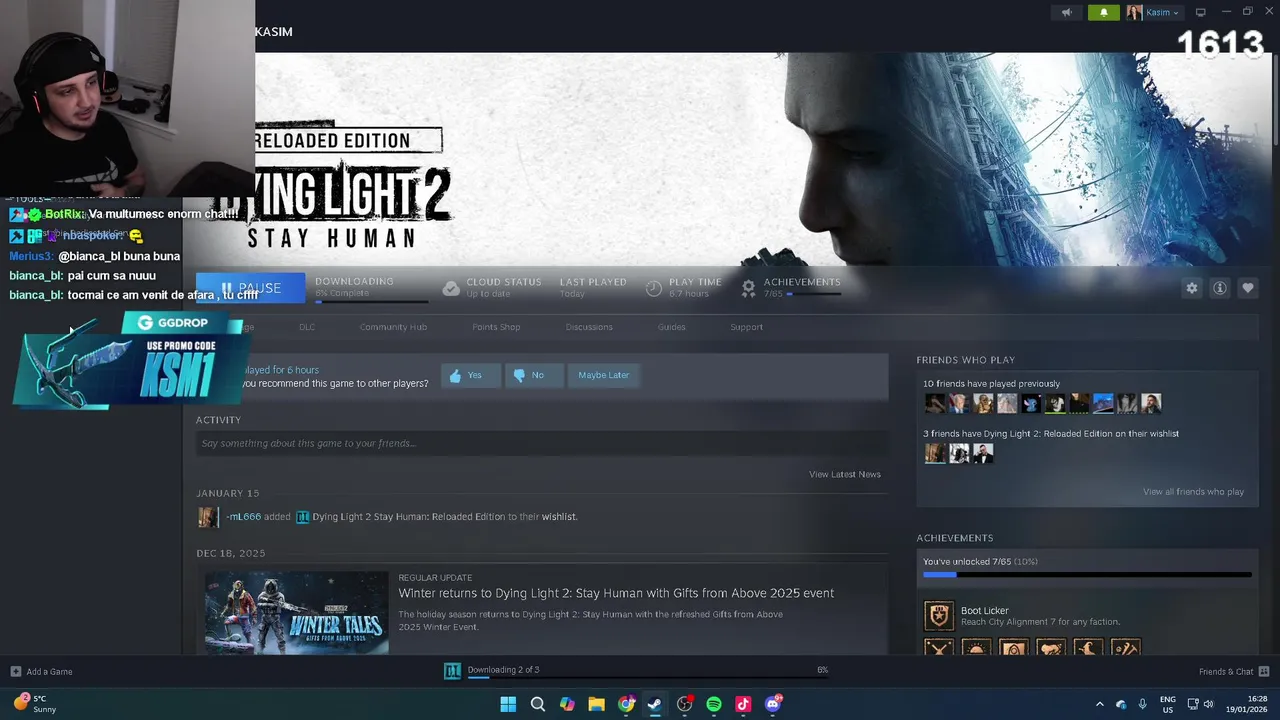Open View all friends who play

(1193, 492)
